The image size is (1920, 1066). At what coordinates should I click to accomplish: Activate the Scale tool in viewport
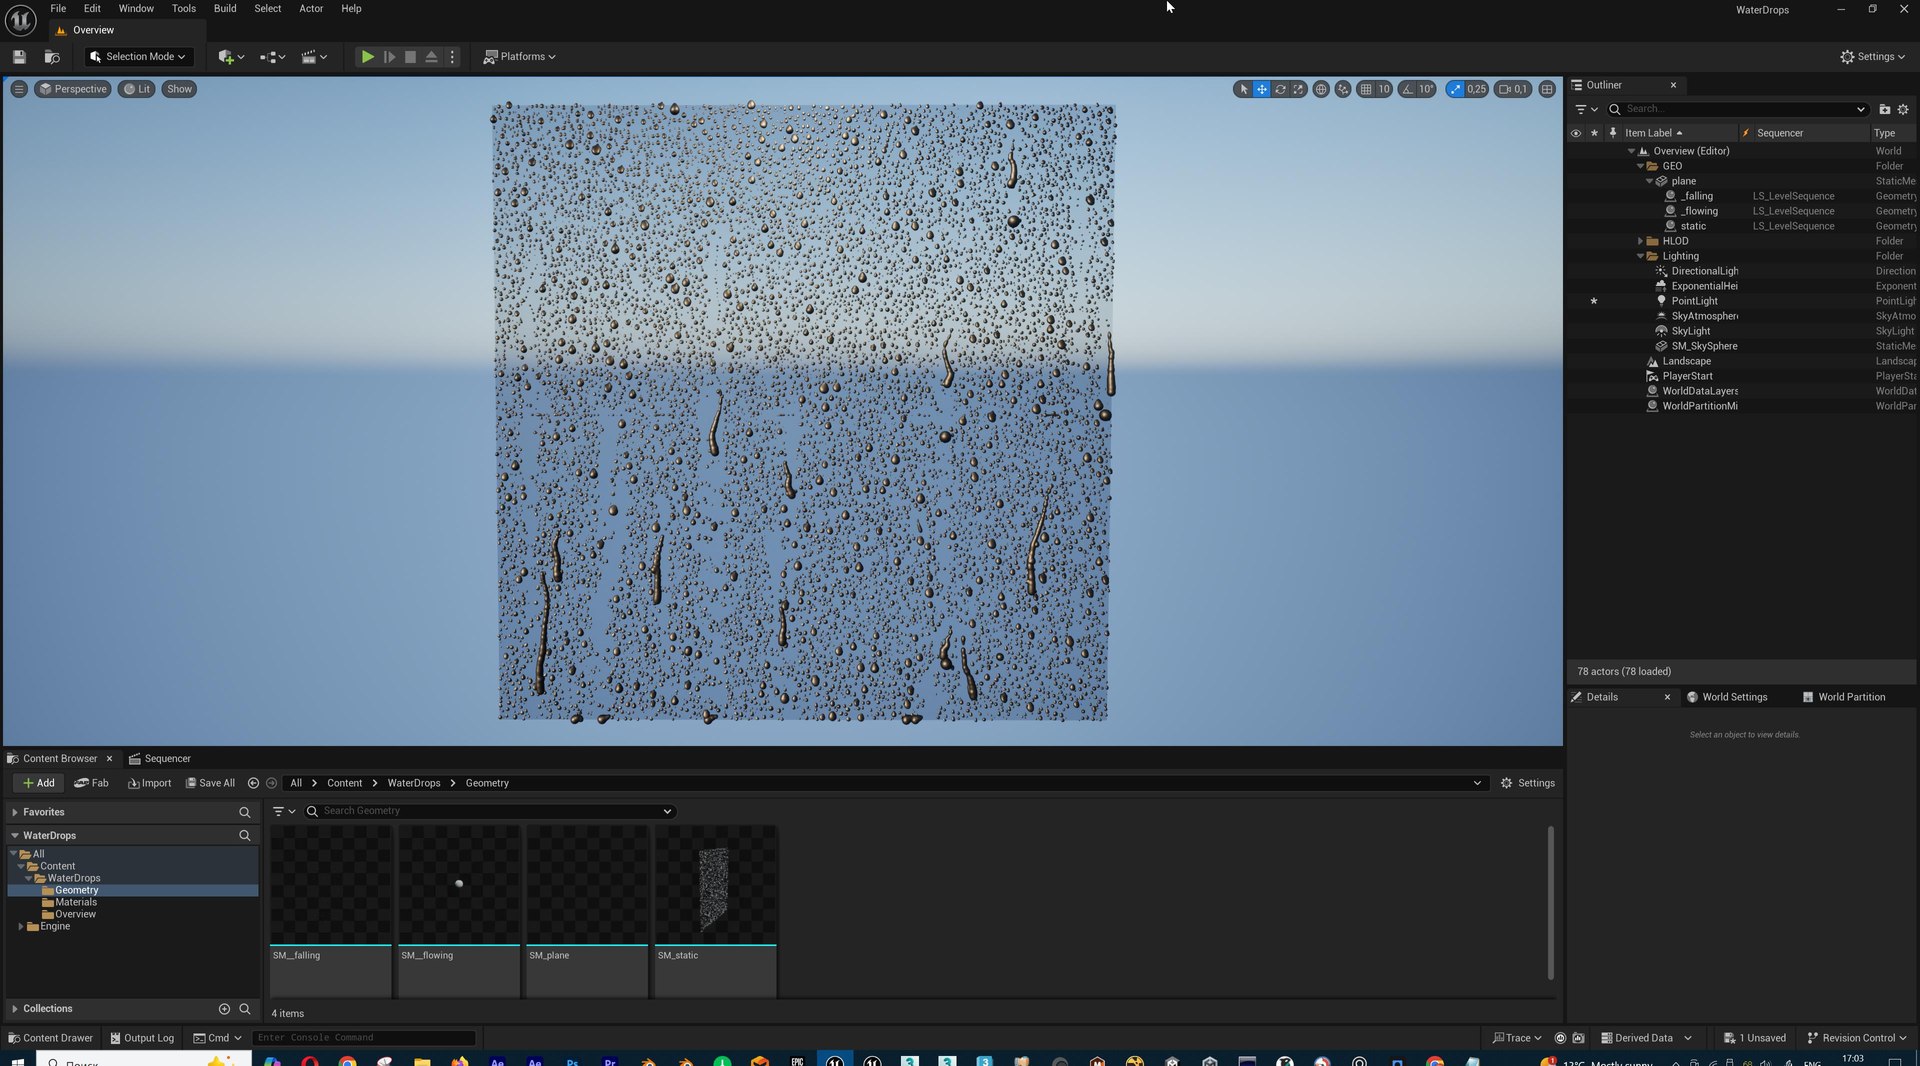[x=1298, y=89]
